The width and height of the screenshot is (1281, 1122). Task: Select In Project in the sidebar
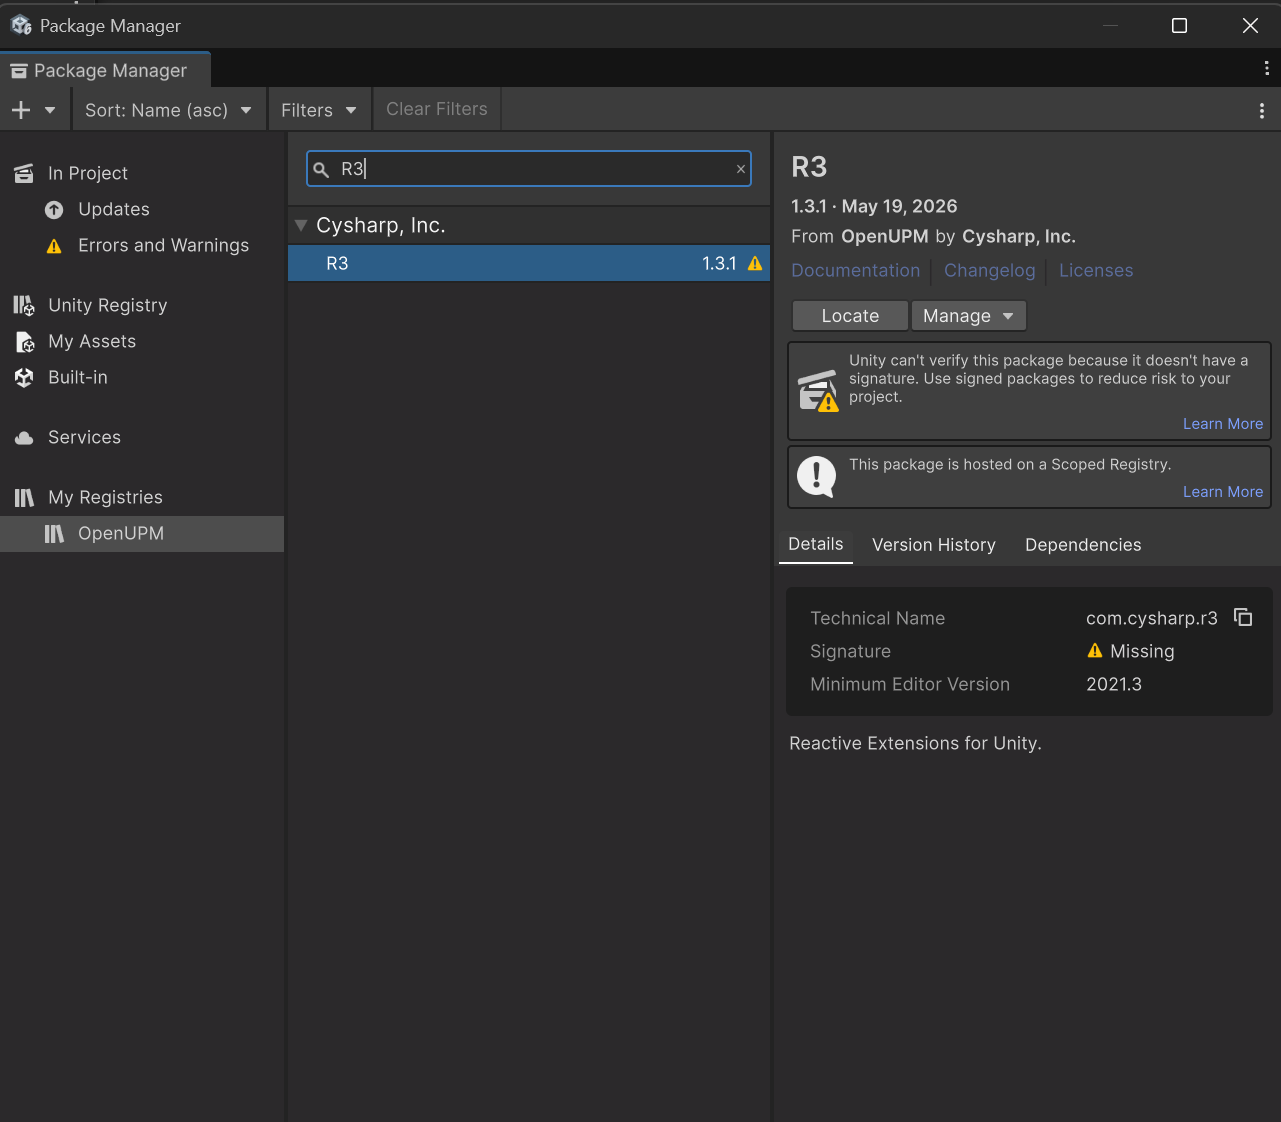88,173
